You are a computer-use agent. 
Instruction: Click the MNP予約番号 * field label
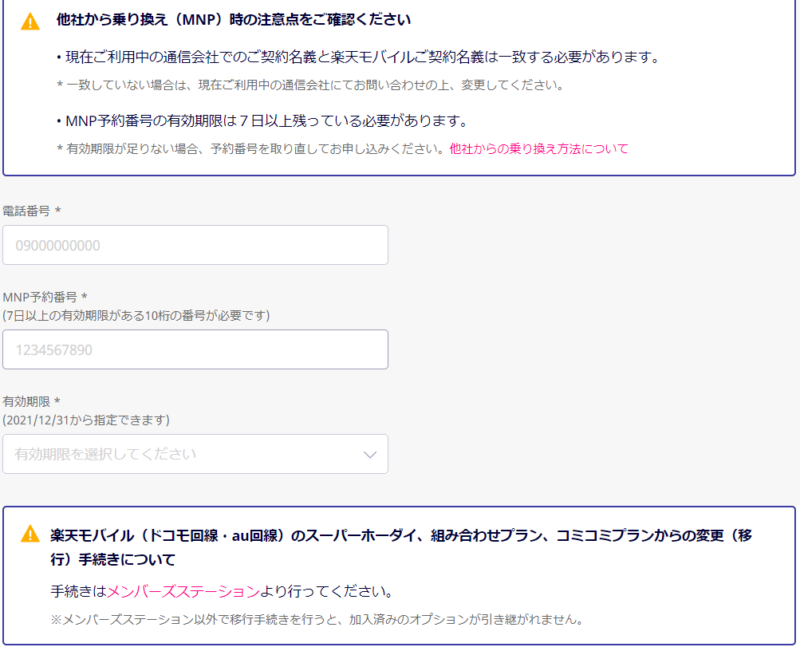coord(45,297)
